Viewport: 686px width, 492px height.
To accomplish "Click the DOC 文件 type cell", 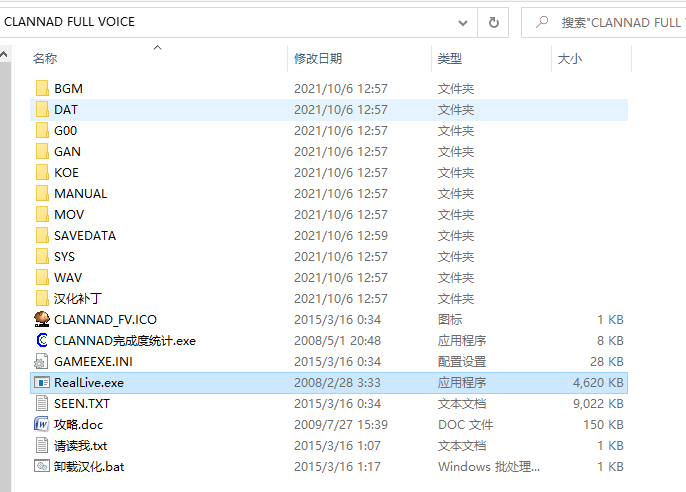I will point(466,424).
